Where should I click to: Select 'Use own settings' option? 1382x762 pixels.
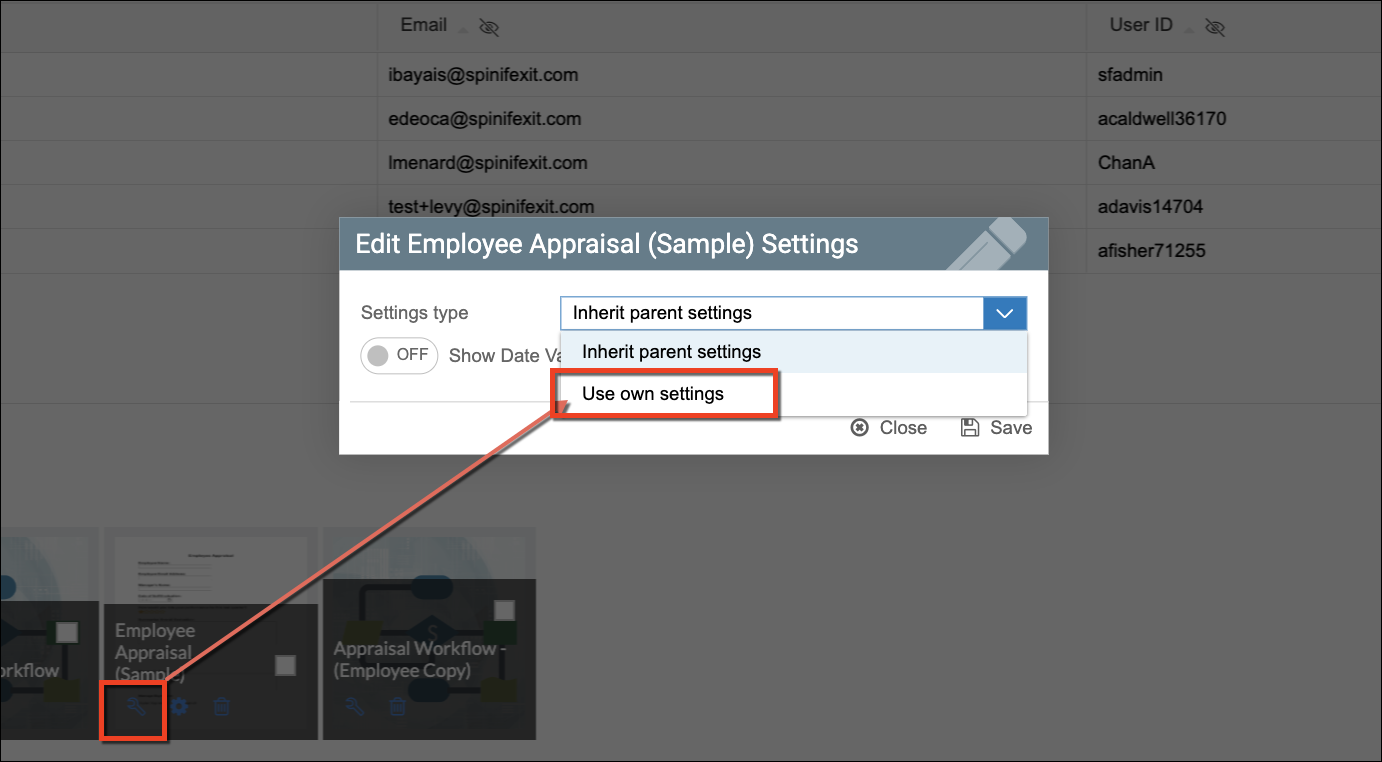point(653,394)
